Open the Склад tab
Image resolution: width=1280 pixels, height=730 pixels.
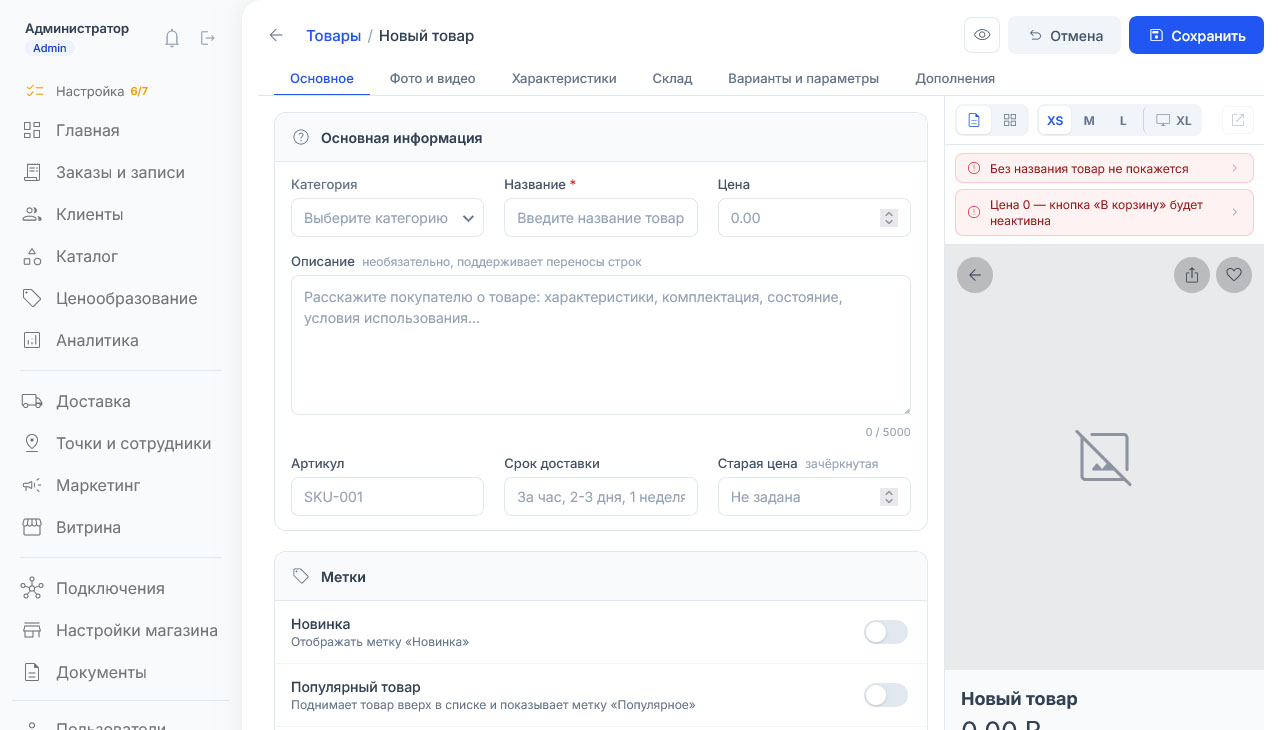(672, 78)
